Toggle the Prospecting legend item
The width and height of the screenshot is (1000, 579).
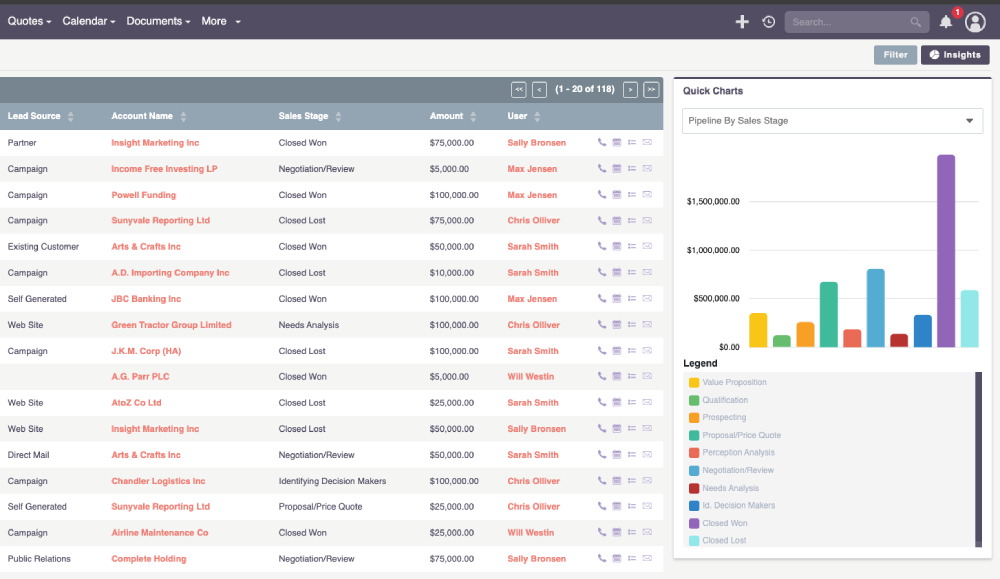point(725,417)
